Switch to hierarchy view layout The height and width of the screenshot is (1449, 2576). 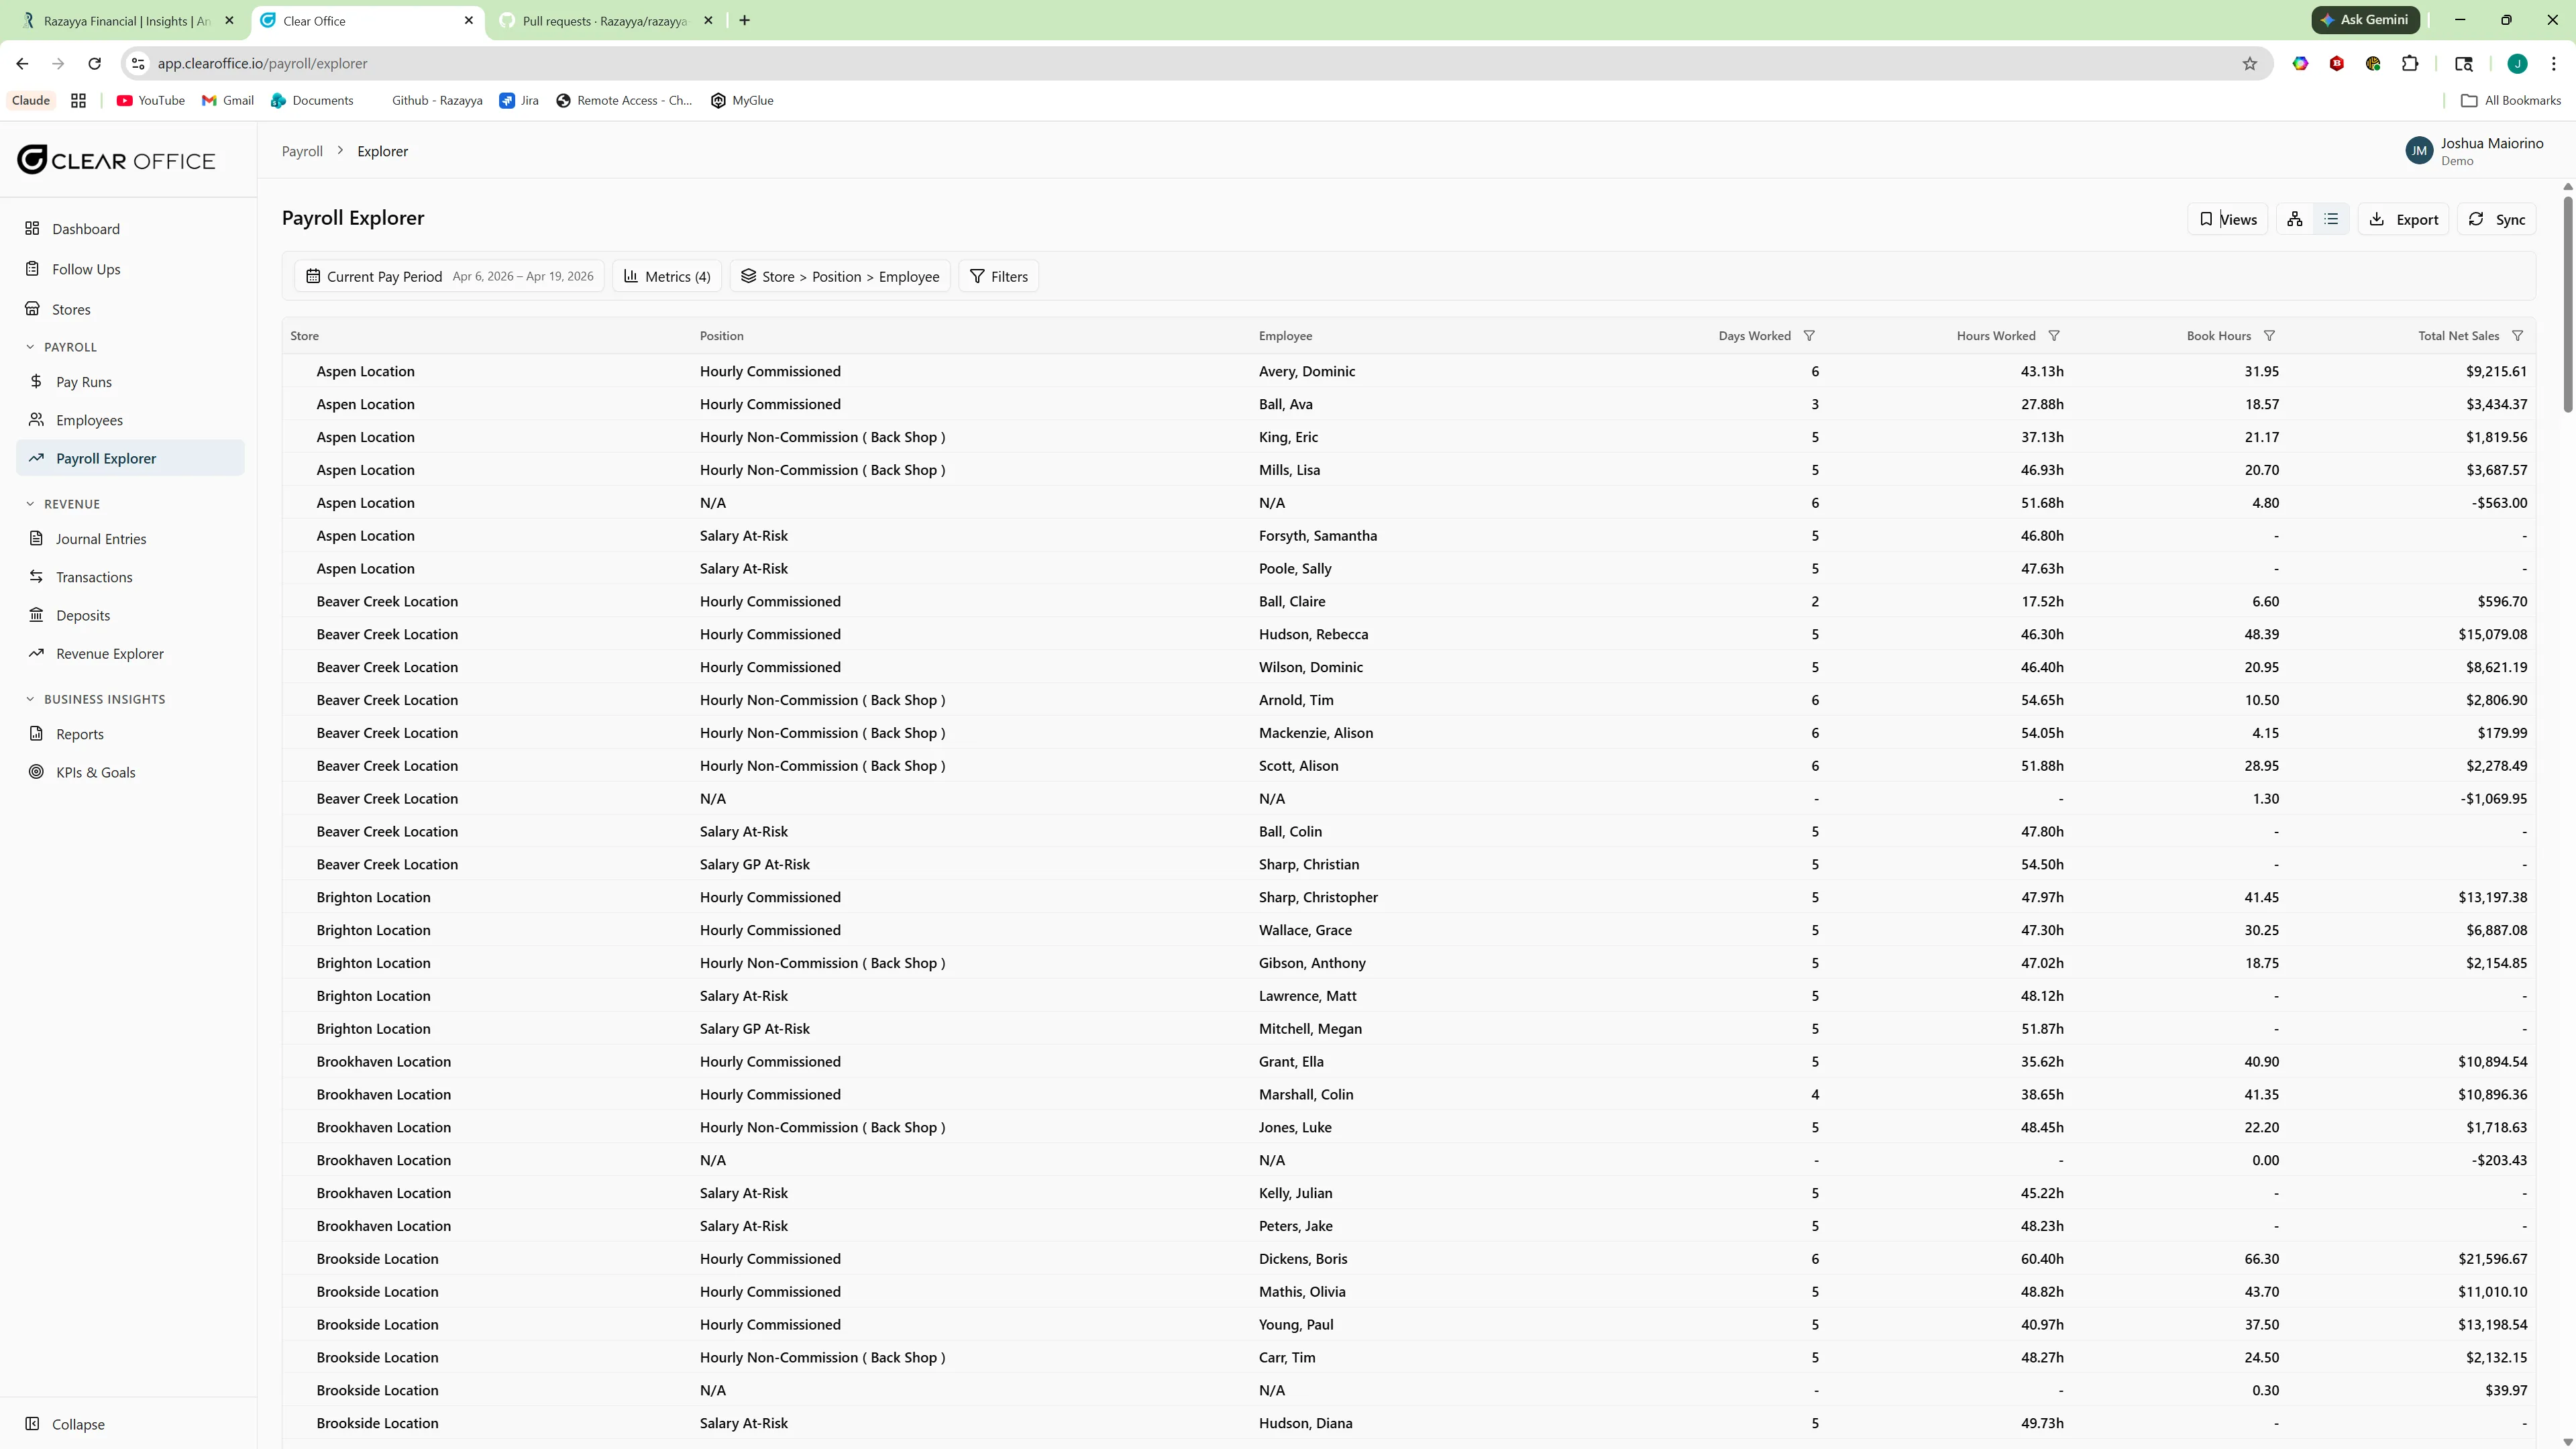pos(2295,218)
